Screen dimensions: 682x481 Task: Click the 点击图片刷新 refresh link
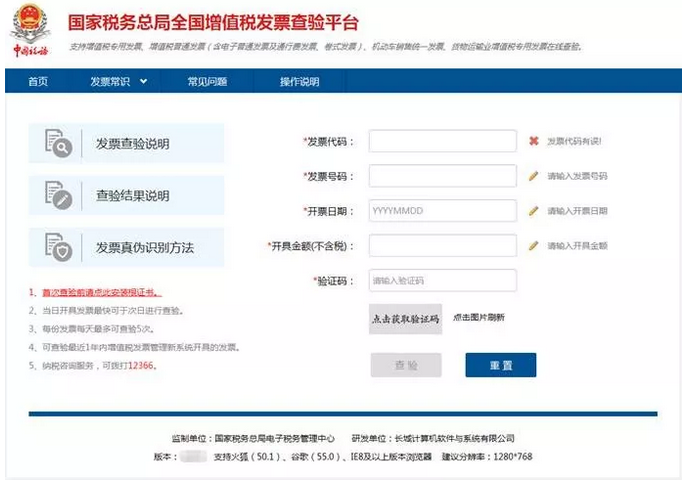(x=478, y=317)
